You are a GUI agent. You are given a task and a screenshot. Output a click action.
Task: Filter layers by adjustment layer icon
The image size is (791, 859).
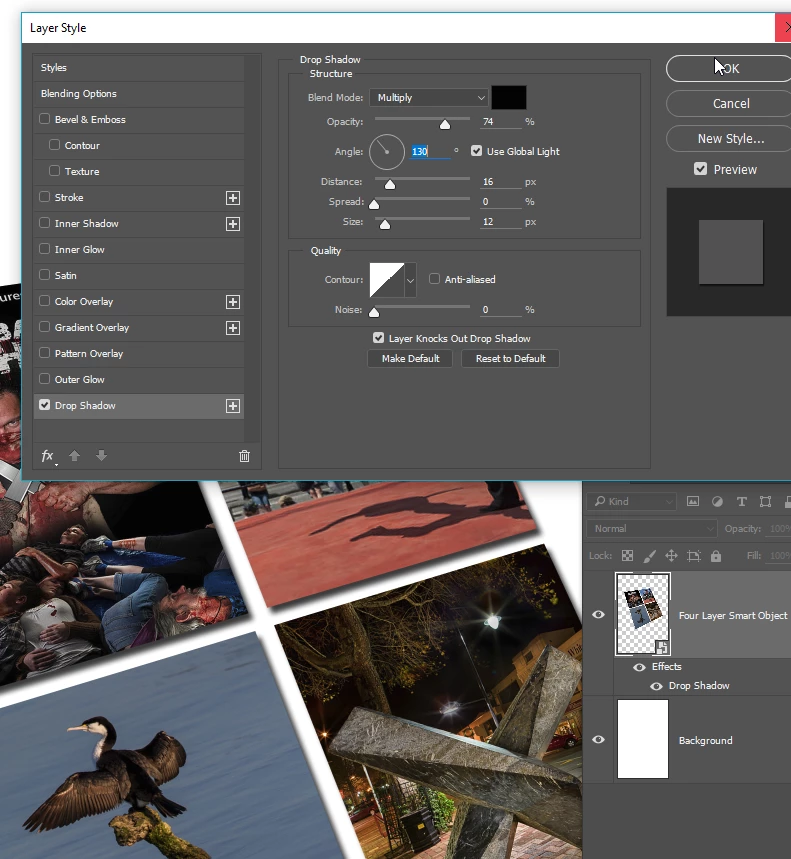[717, 501]
